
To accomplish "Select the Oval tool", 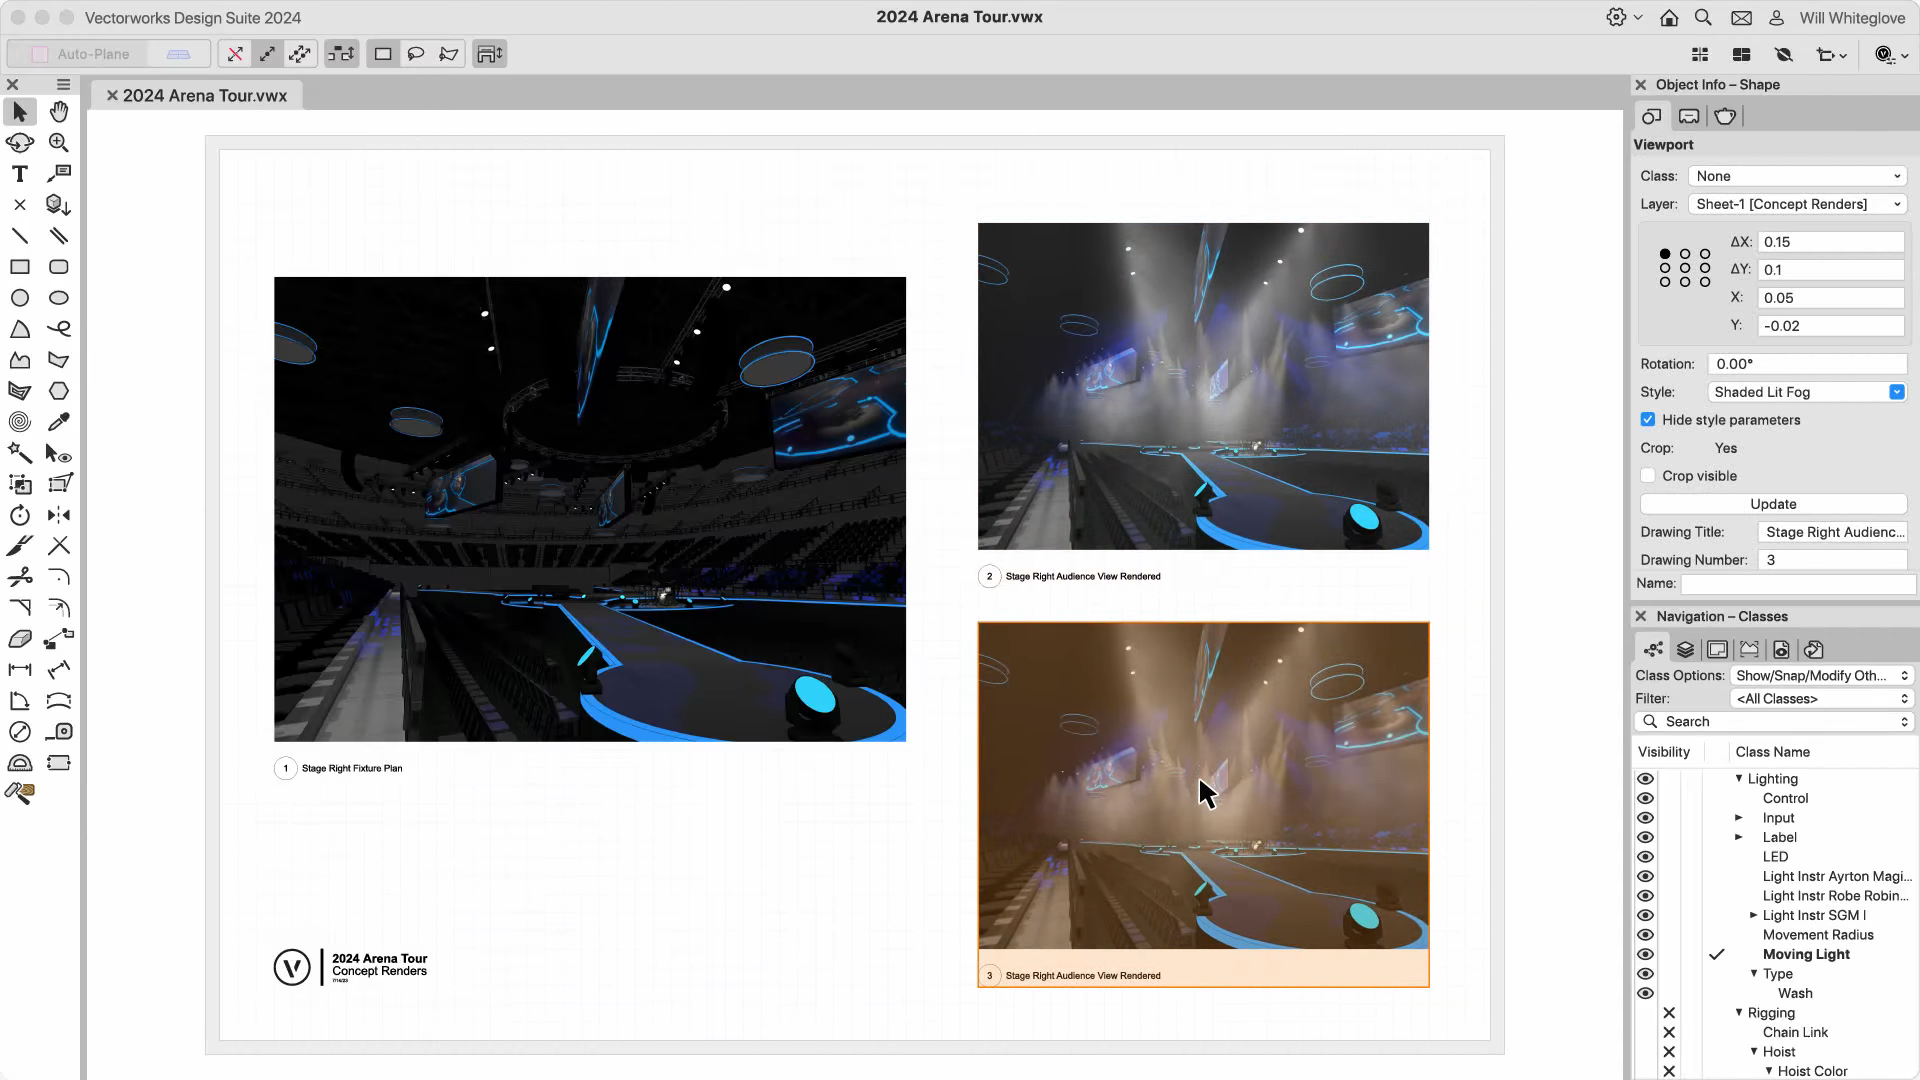I will point(59,298).
